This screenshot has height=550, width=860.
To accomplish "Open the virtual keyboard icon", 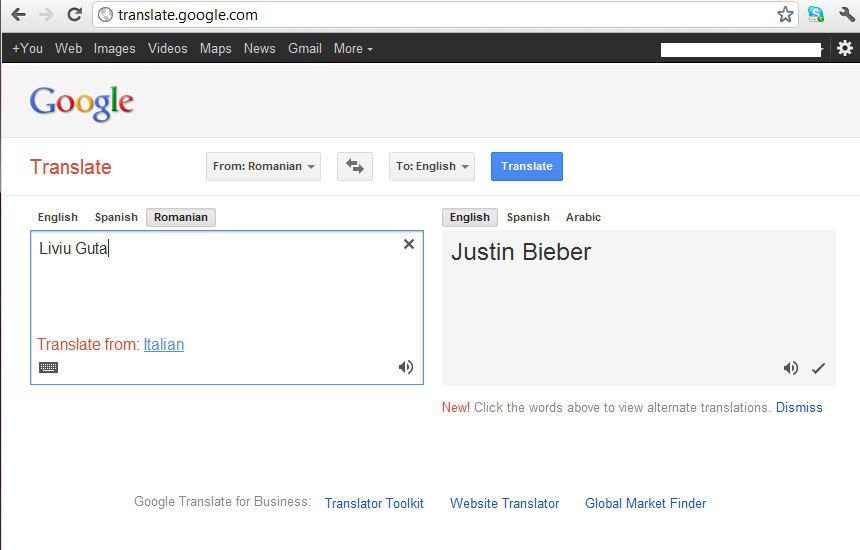I will point(49,367).
